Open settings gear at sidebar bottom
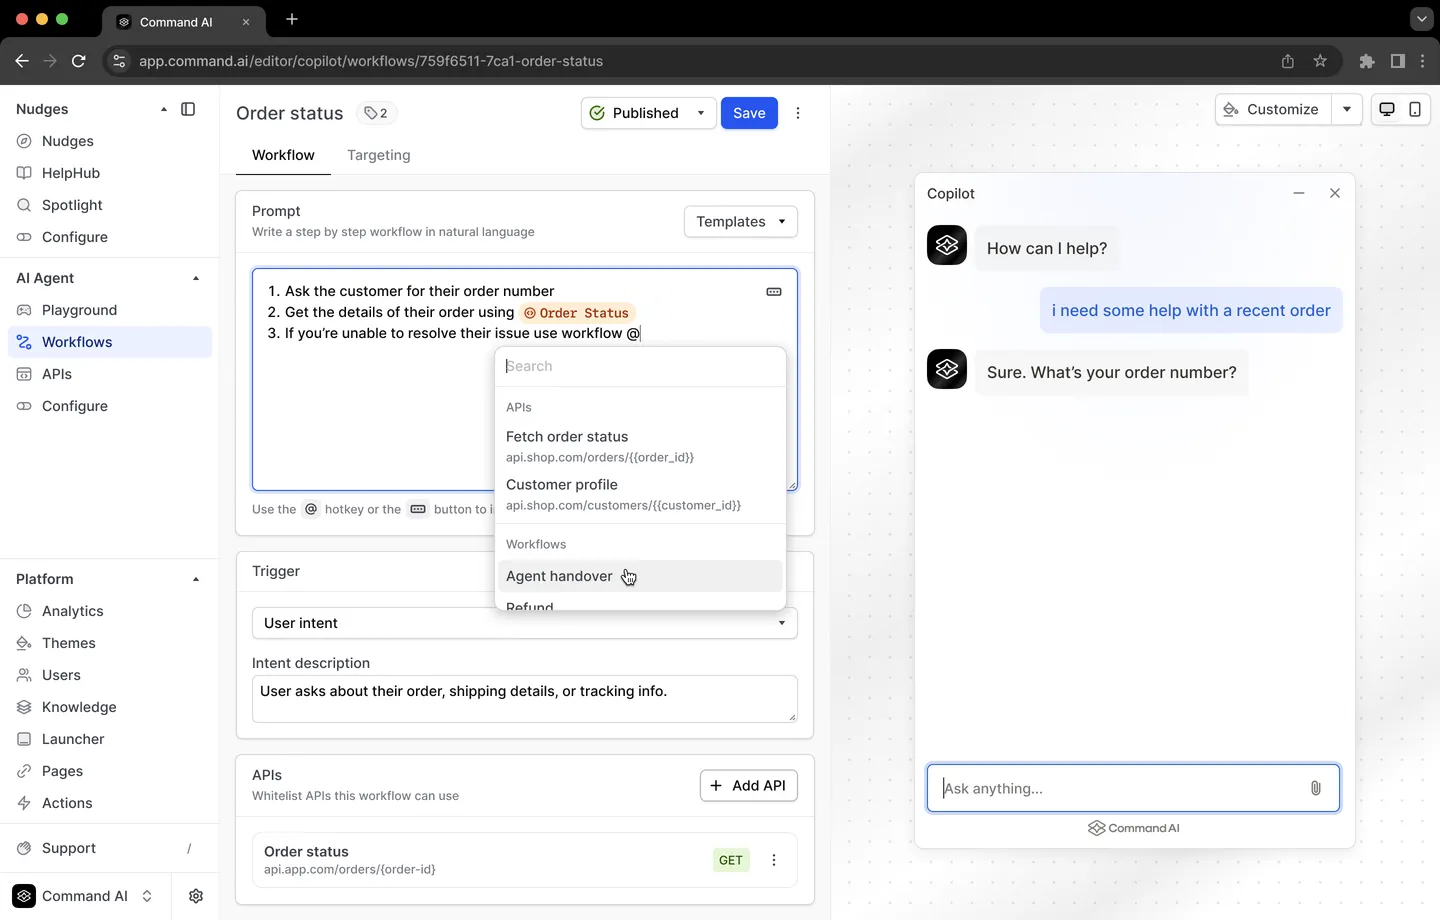The height and width of the screenshot is (920, 1440). tap(196, 896)
